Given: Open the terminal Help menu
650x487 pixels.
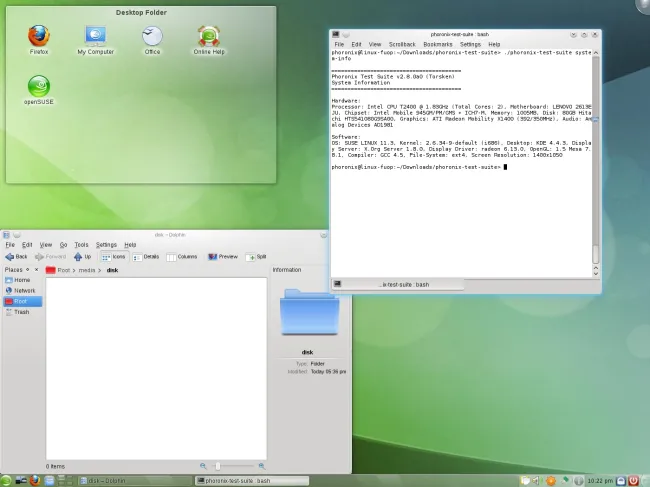Looking at the screenshot, I should 494,44.
